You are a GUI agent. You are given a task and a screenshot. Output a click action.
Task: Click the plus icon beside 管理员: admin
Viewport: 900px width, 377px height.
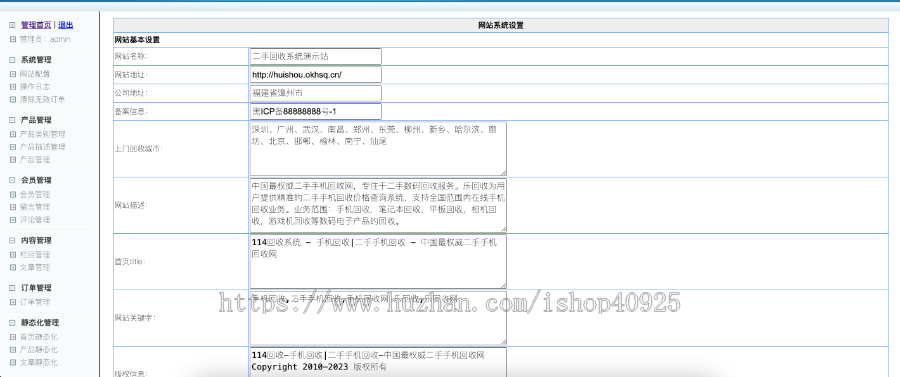tap(13, 39)
